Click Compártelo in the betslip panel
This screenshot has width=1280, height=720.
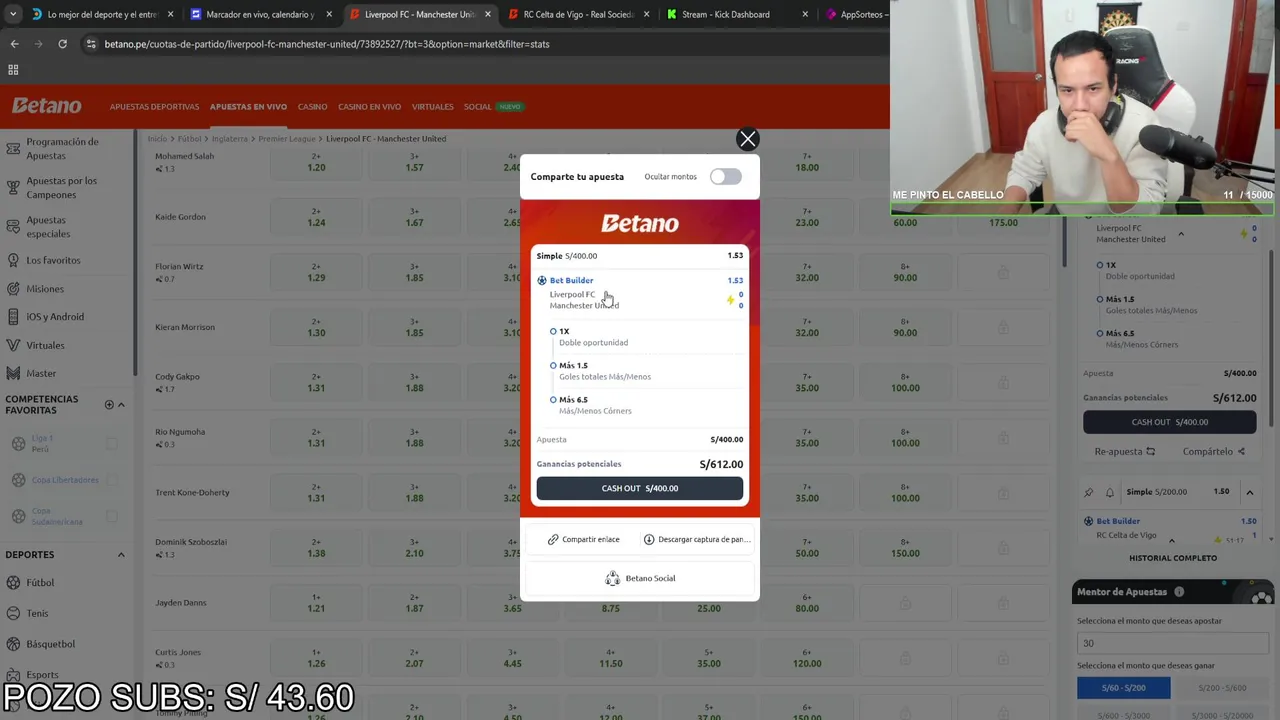[x=1213, y=451]
